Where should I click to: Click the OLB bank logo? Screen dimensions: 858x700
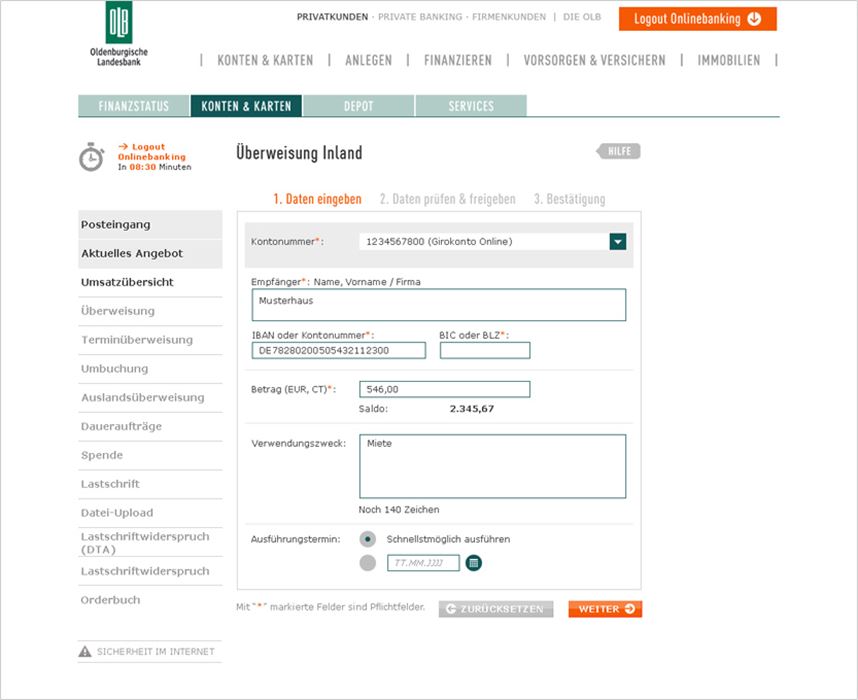click(119, 33)
